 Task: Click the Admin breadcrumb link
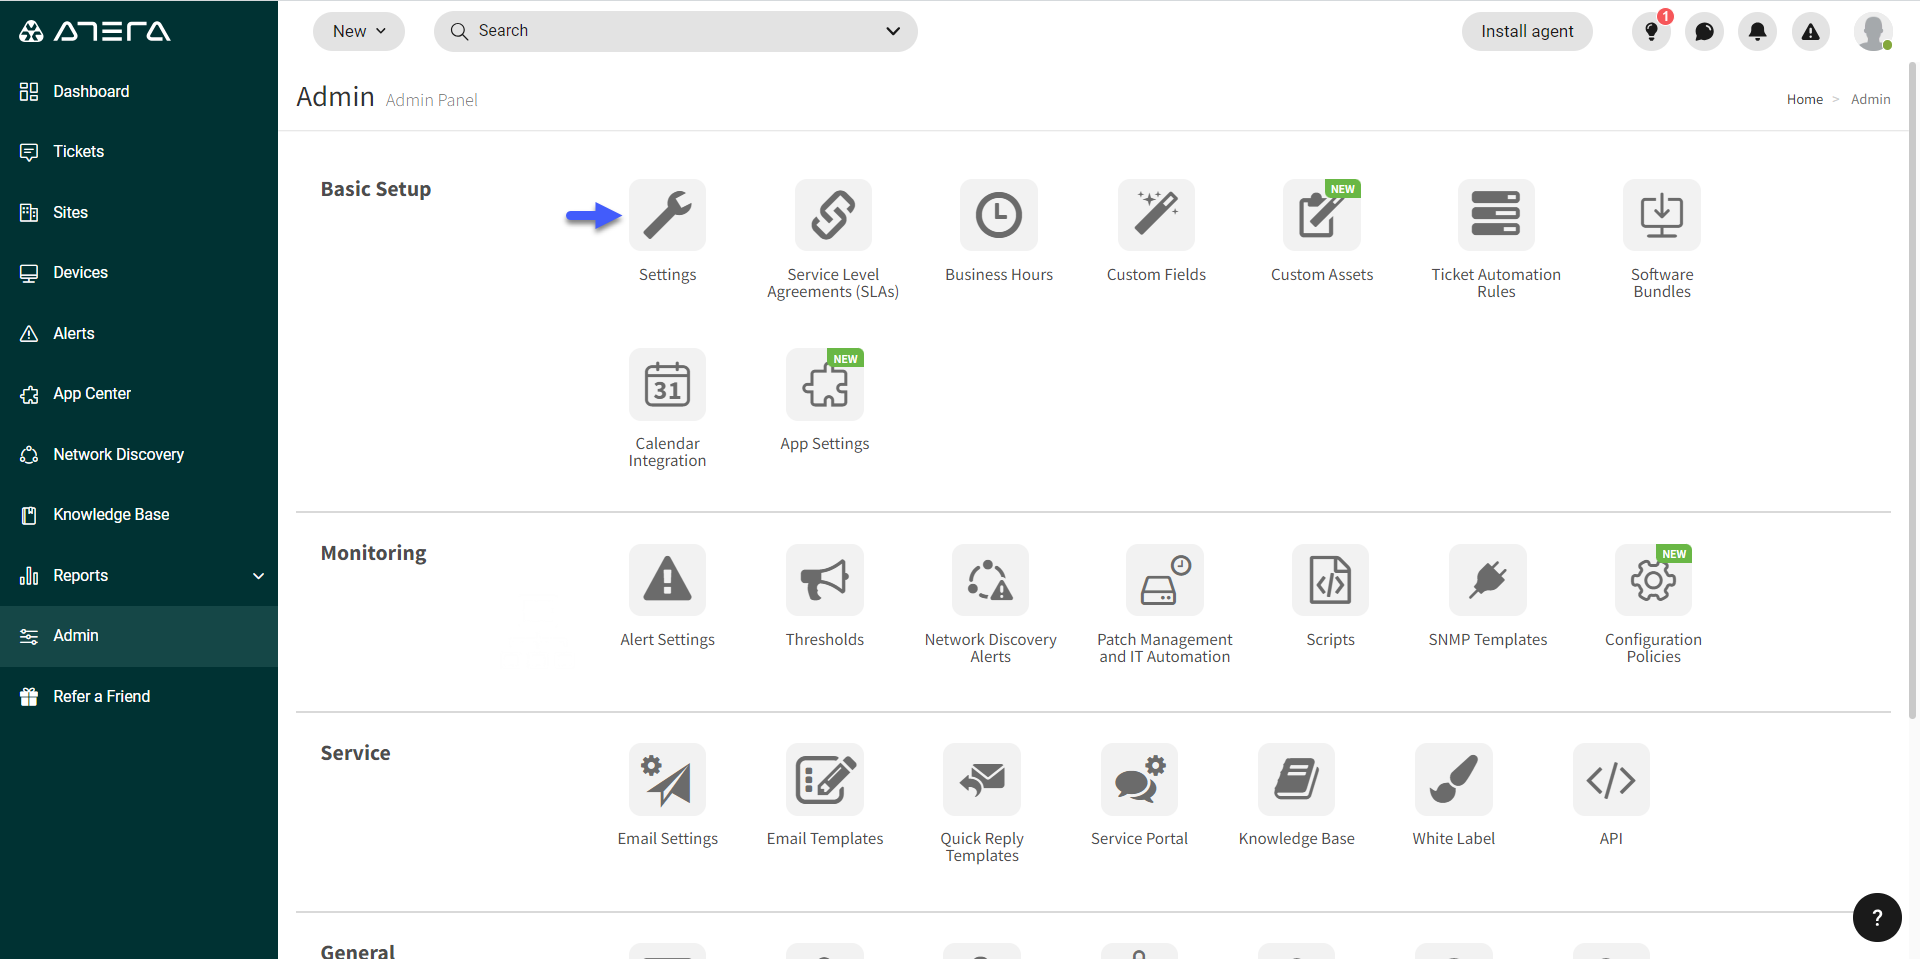pos(1870,99)
